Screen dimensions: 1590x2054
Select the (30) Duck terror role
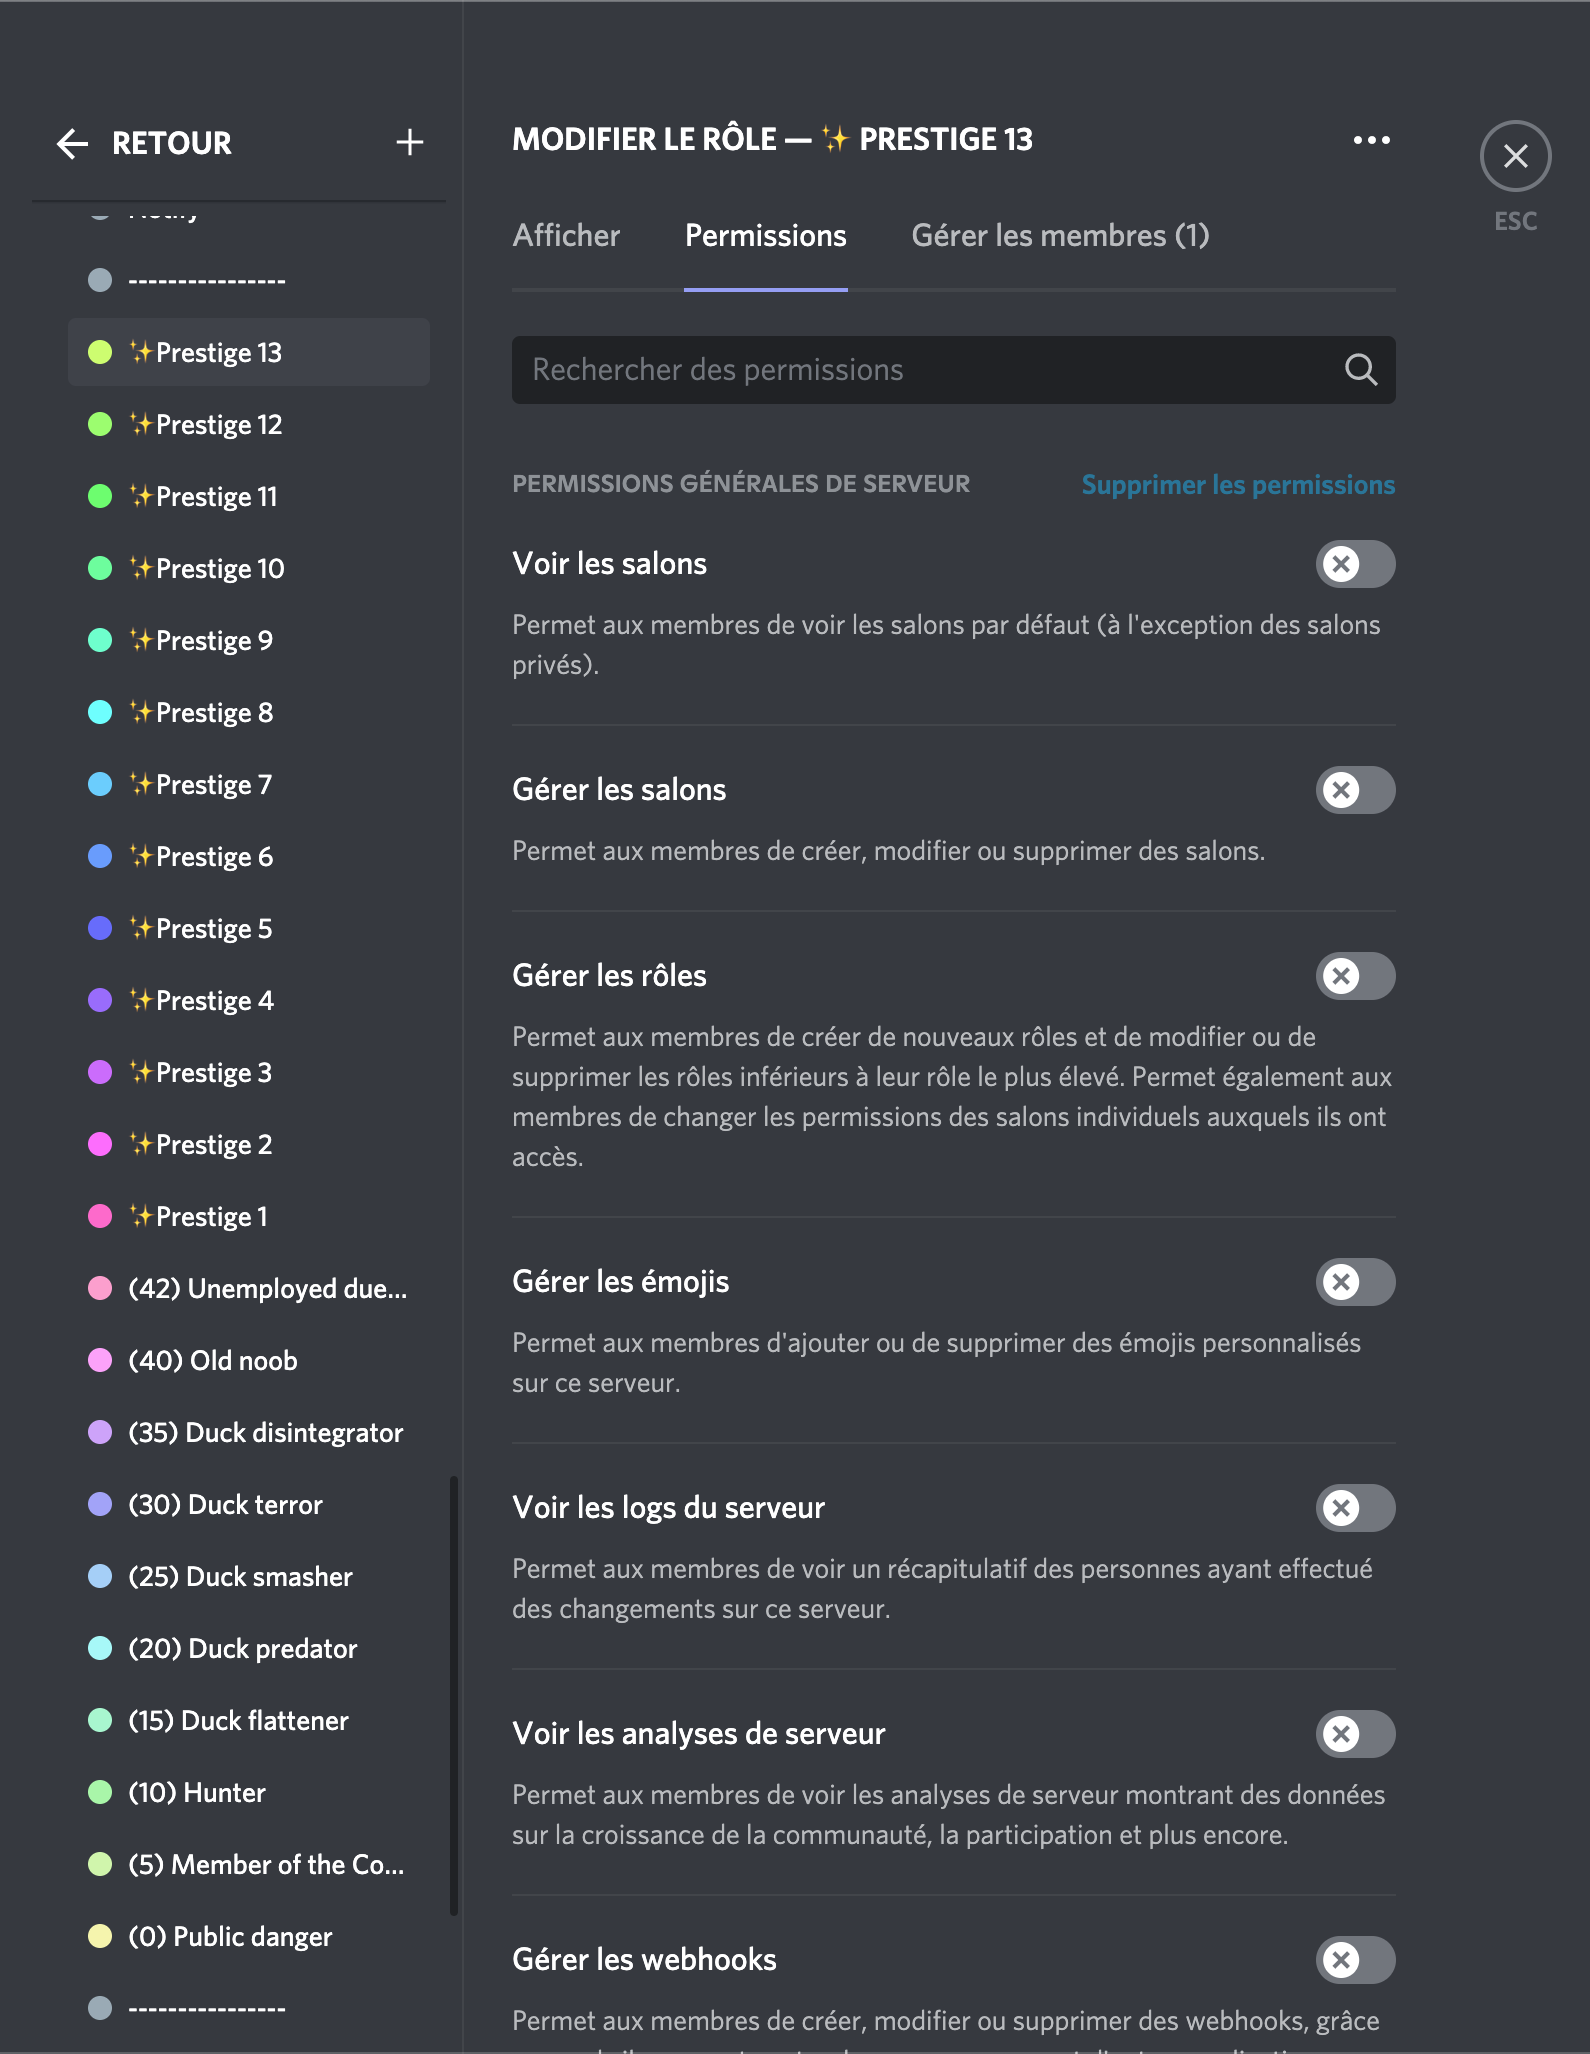226,1505
